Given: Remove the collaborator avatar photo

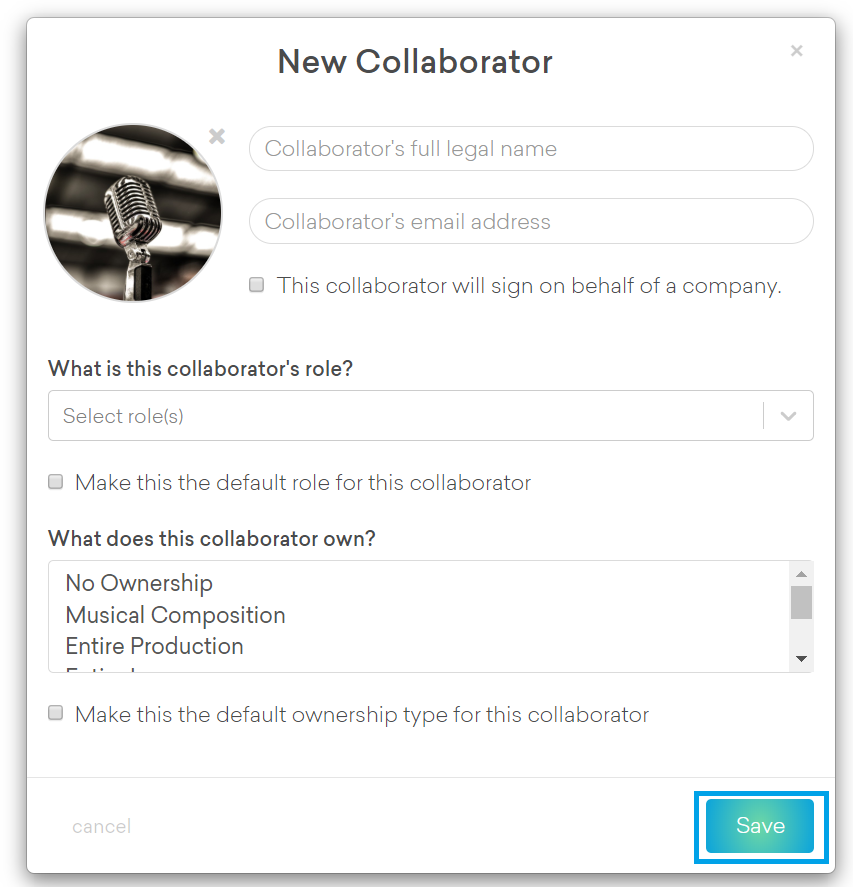Looking at the screenshot, I should tap(217, 136).
